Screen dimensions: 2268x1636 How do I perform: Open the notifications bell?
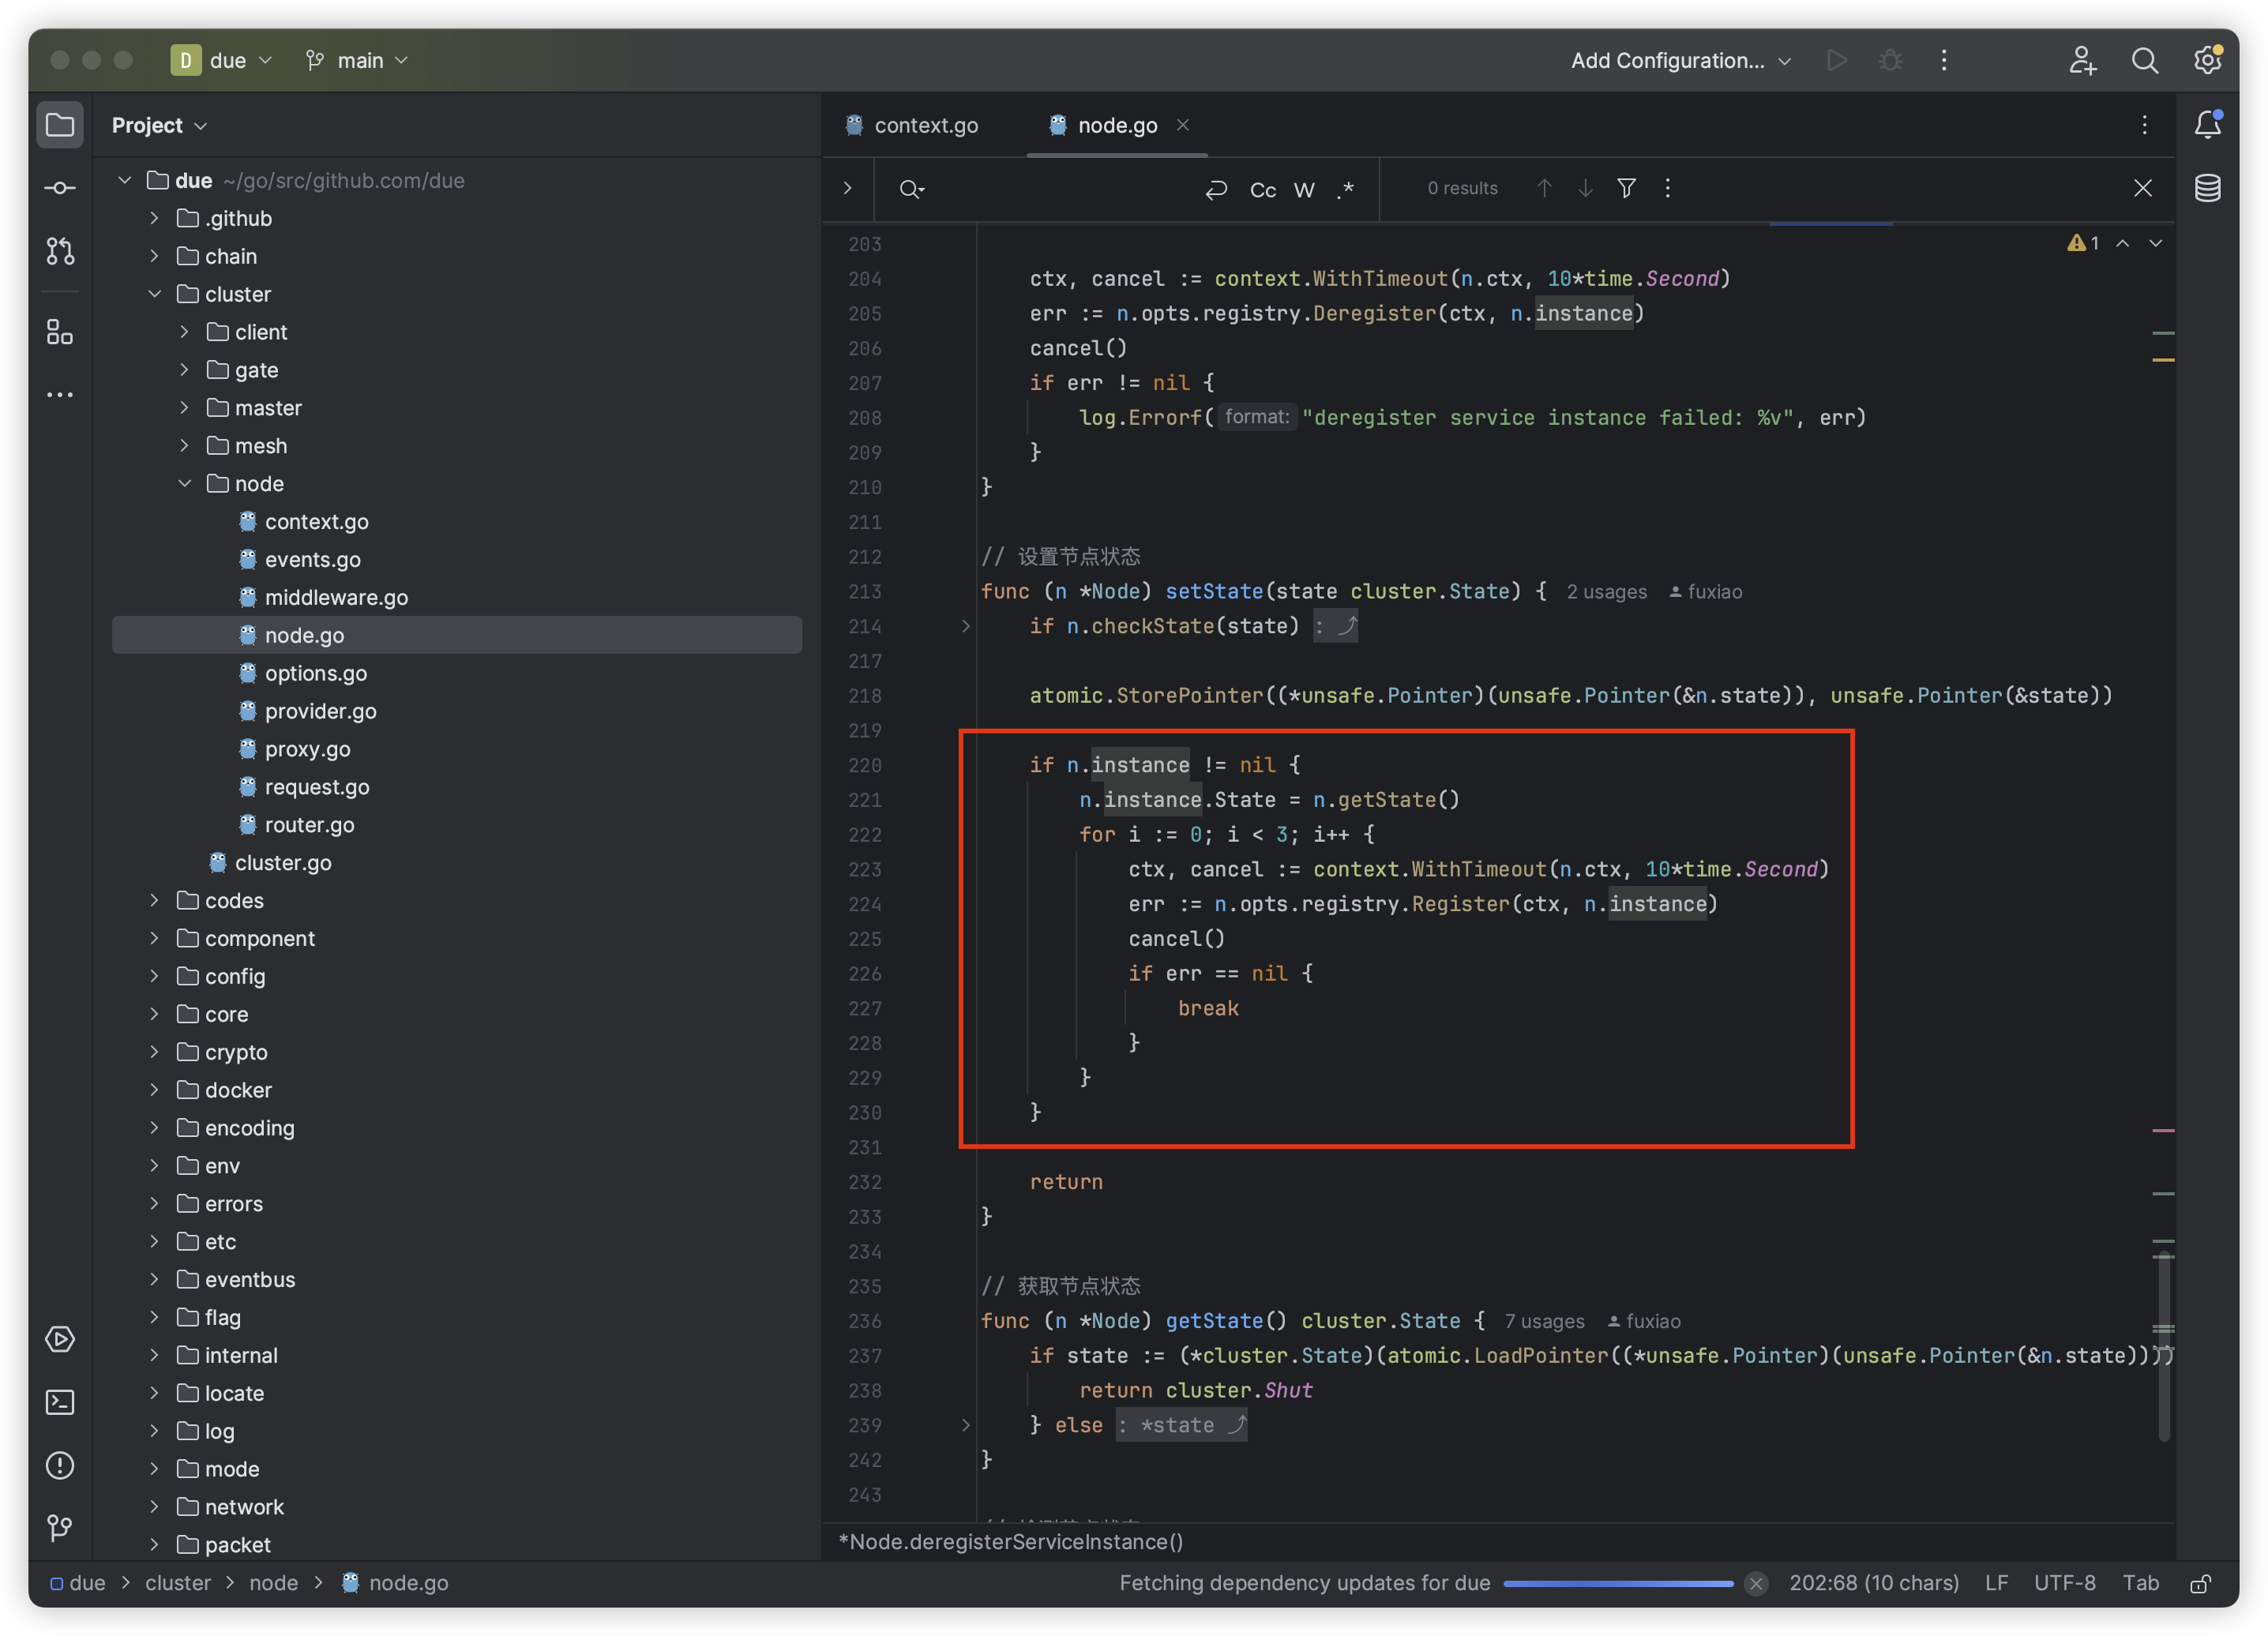click(2209, 124)
